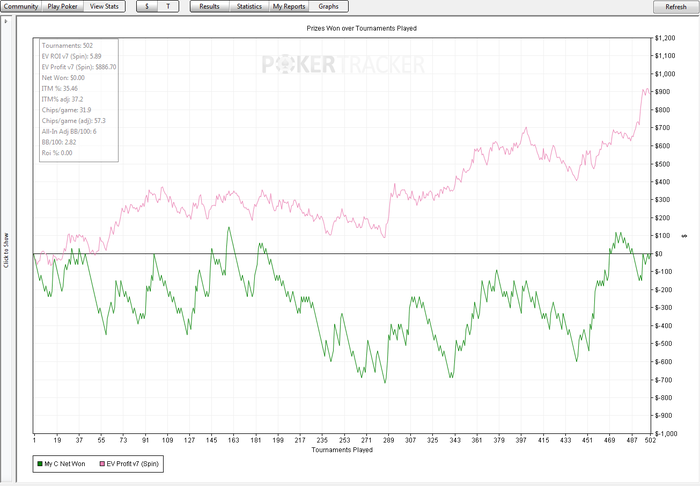Select the Graphs tab

click(x=329, y=6)
